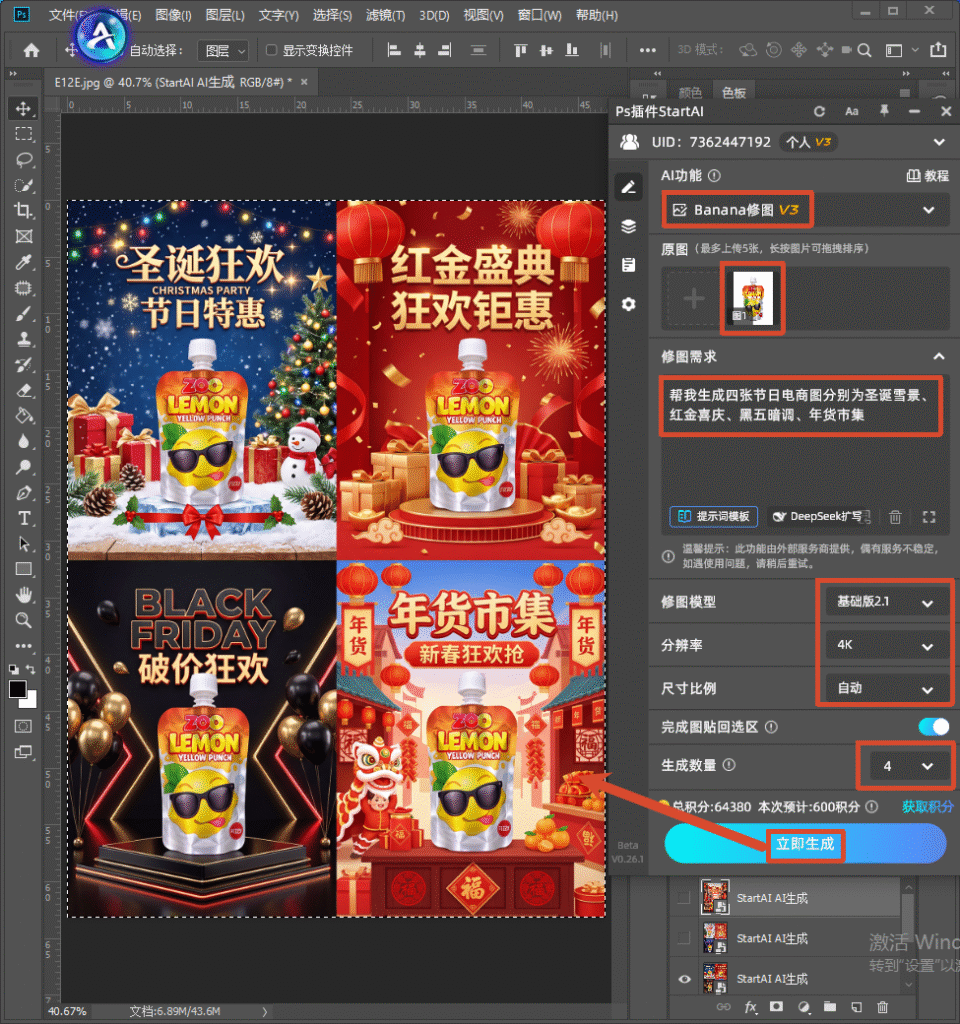The width and height of the screenshot is (960, 1024).
Task: Switch to the 颜色 panel tab
Action: [690, 93]
